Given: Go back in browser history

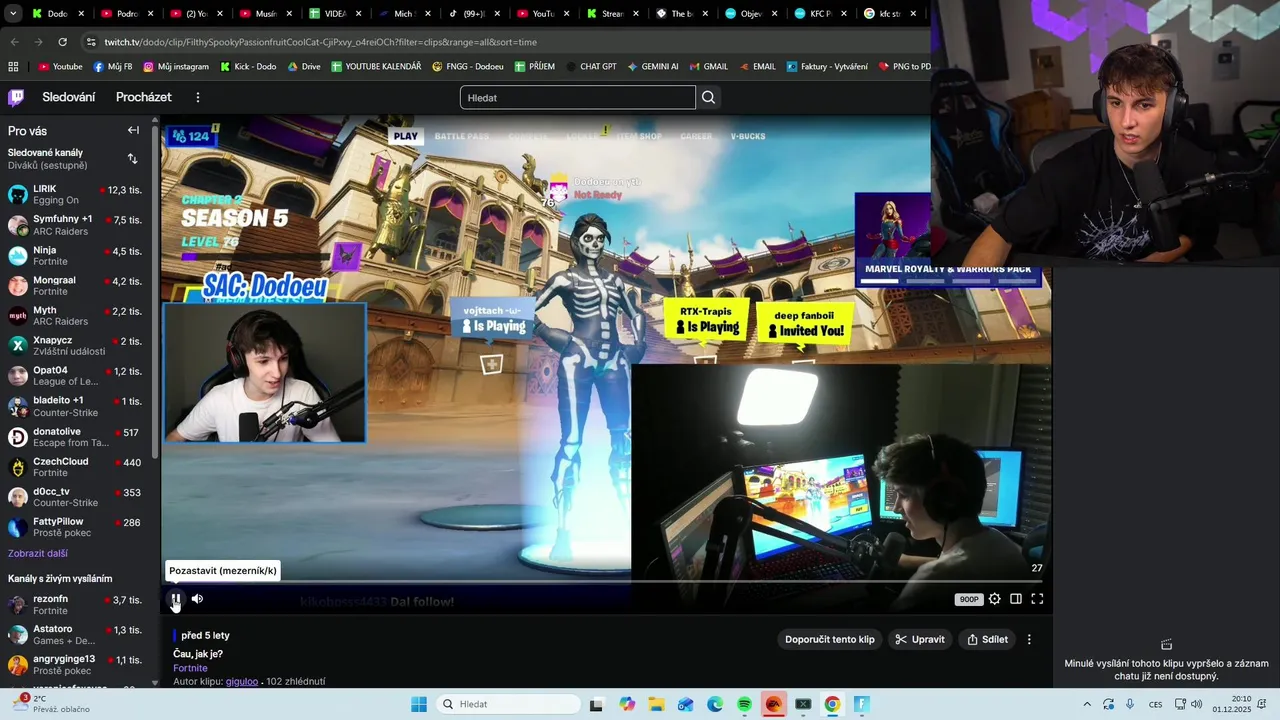Looking at the screenshot, I should [14, 42].
